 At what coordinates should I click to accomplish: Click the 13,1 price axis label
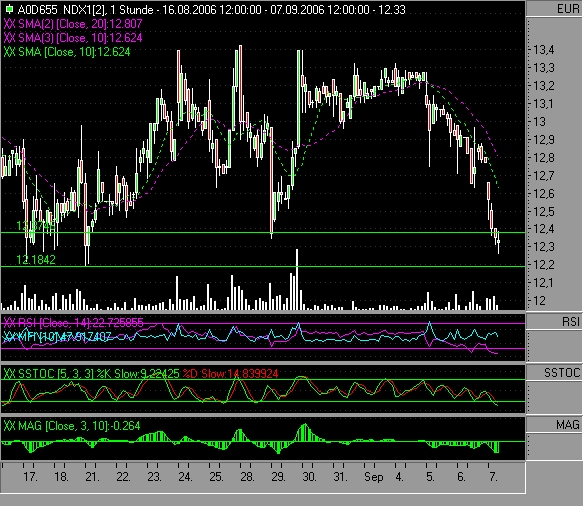point(544,104)
